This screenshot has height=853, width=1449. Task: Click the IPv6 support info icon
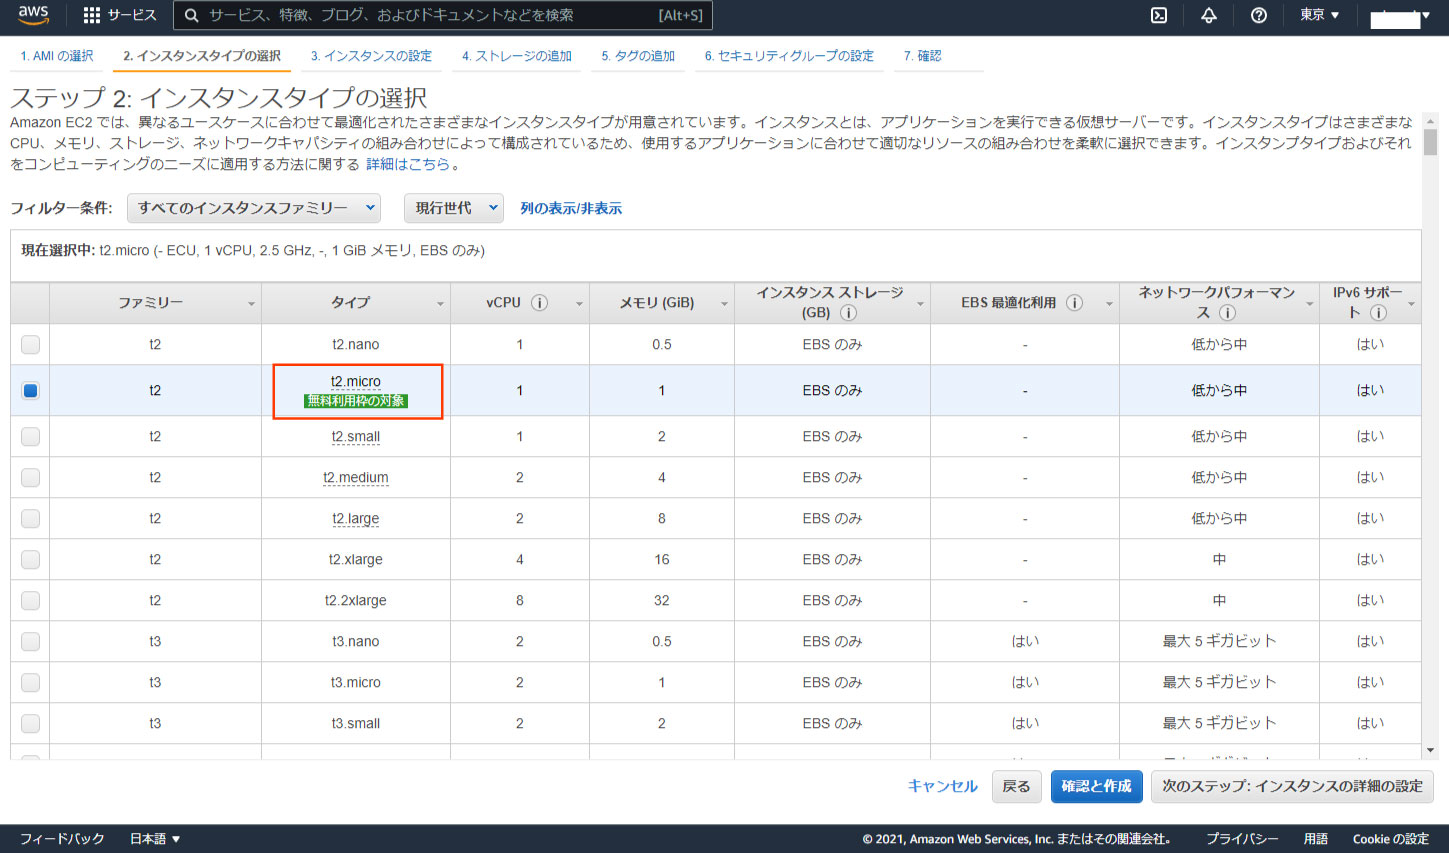pyautogui.click(x=1378, y=312)
